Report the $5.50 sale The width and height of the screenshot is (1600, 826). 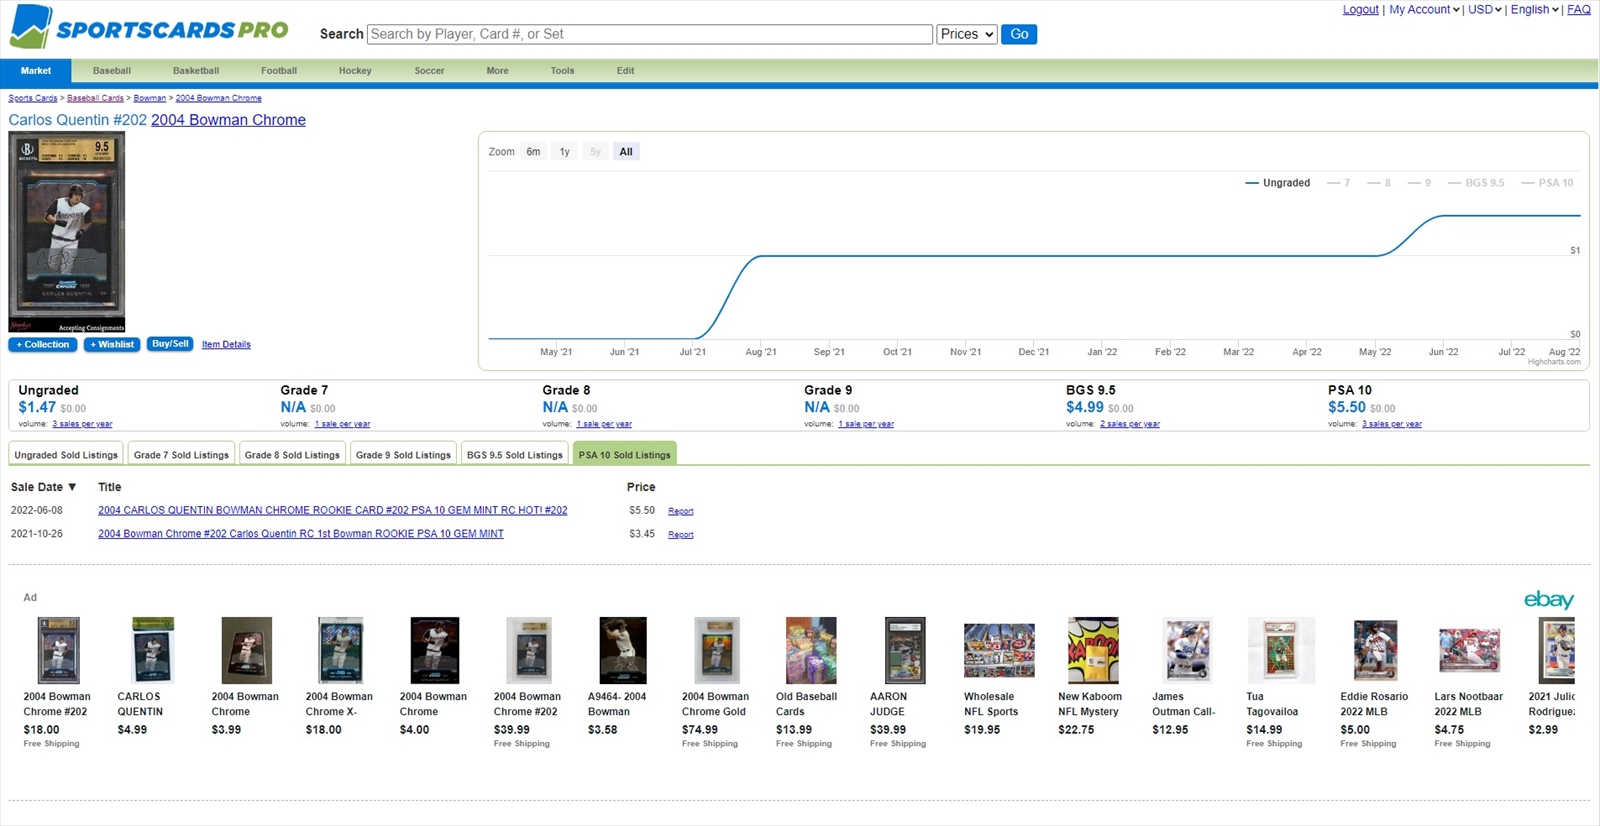681,511
